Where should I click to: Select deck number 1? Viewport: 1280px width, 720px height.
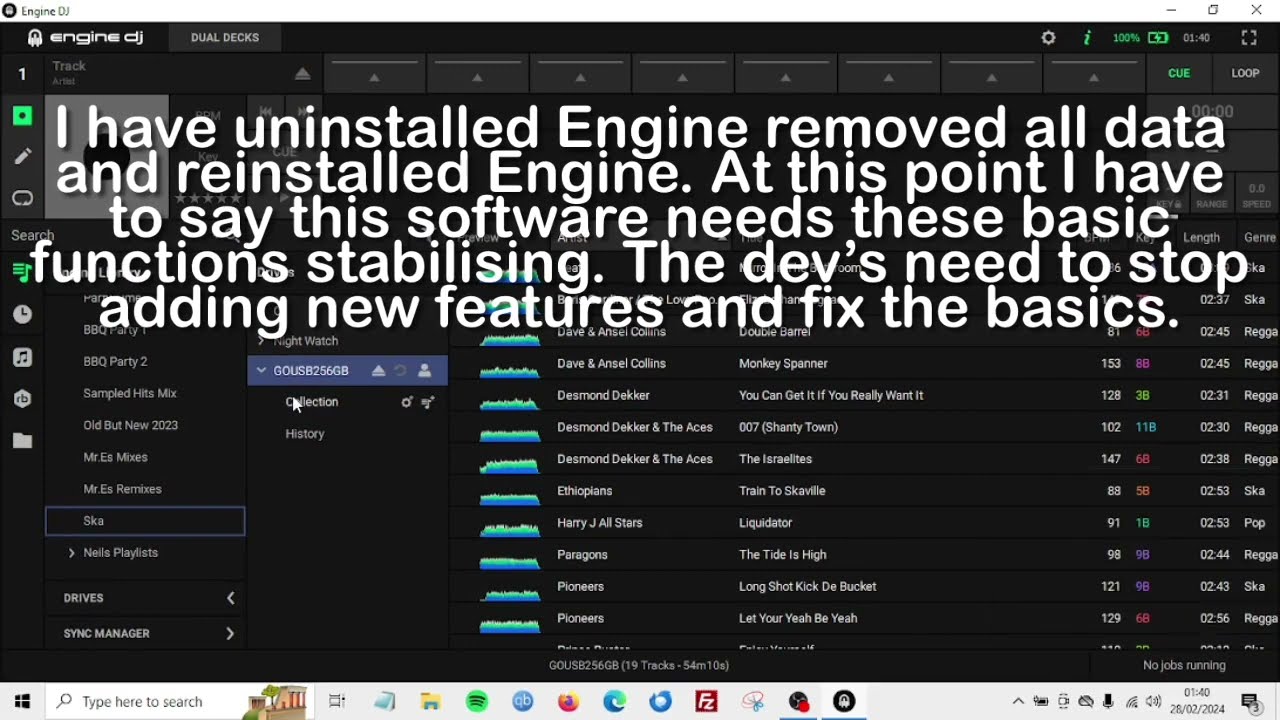pyautogui.click(x=22, y=74)
